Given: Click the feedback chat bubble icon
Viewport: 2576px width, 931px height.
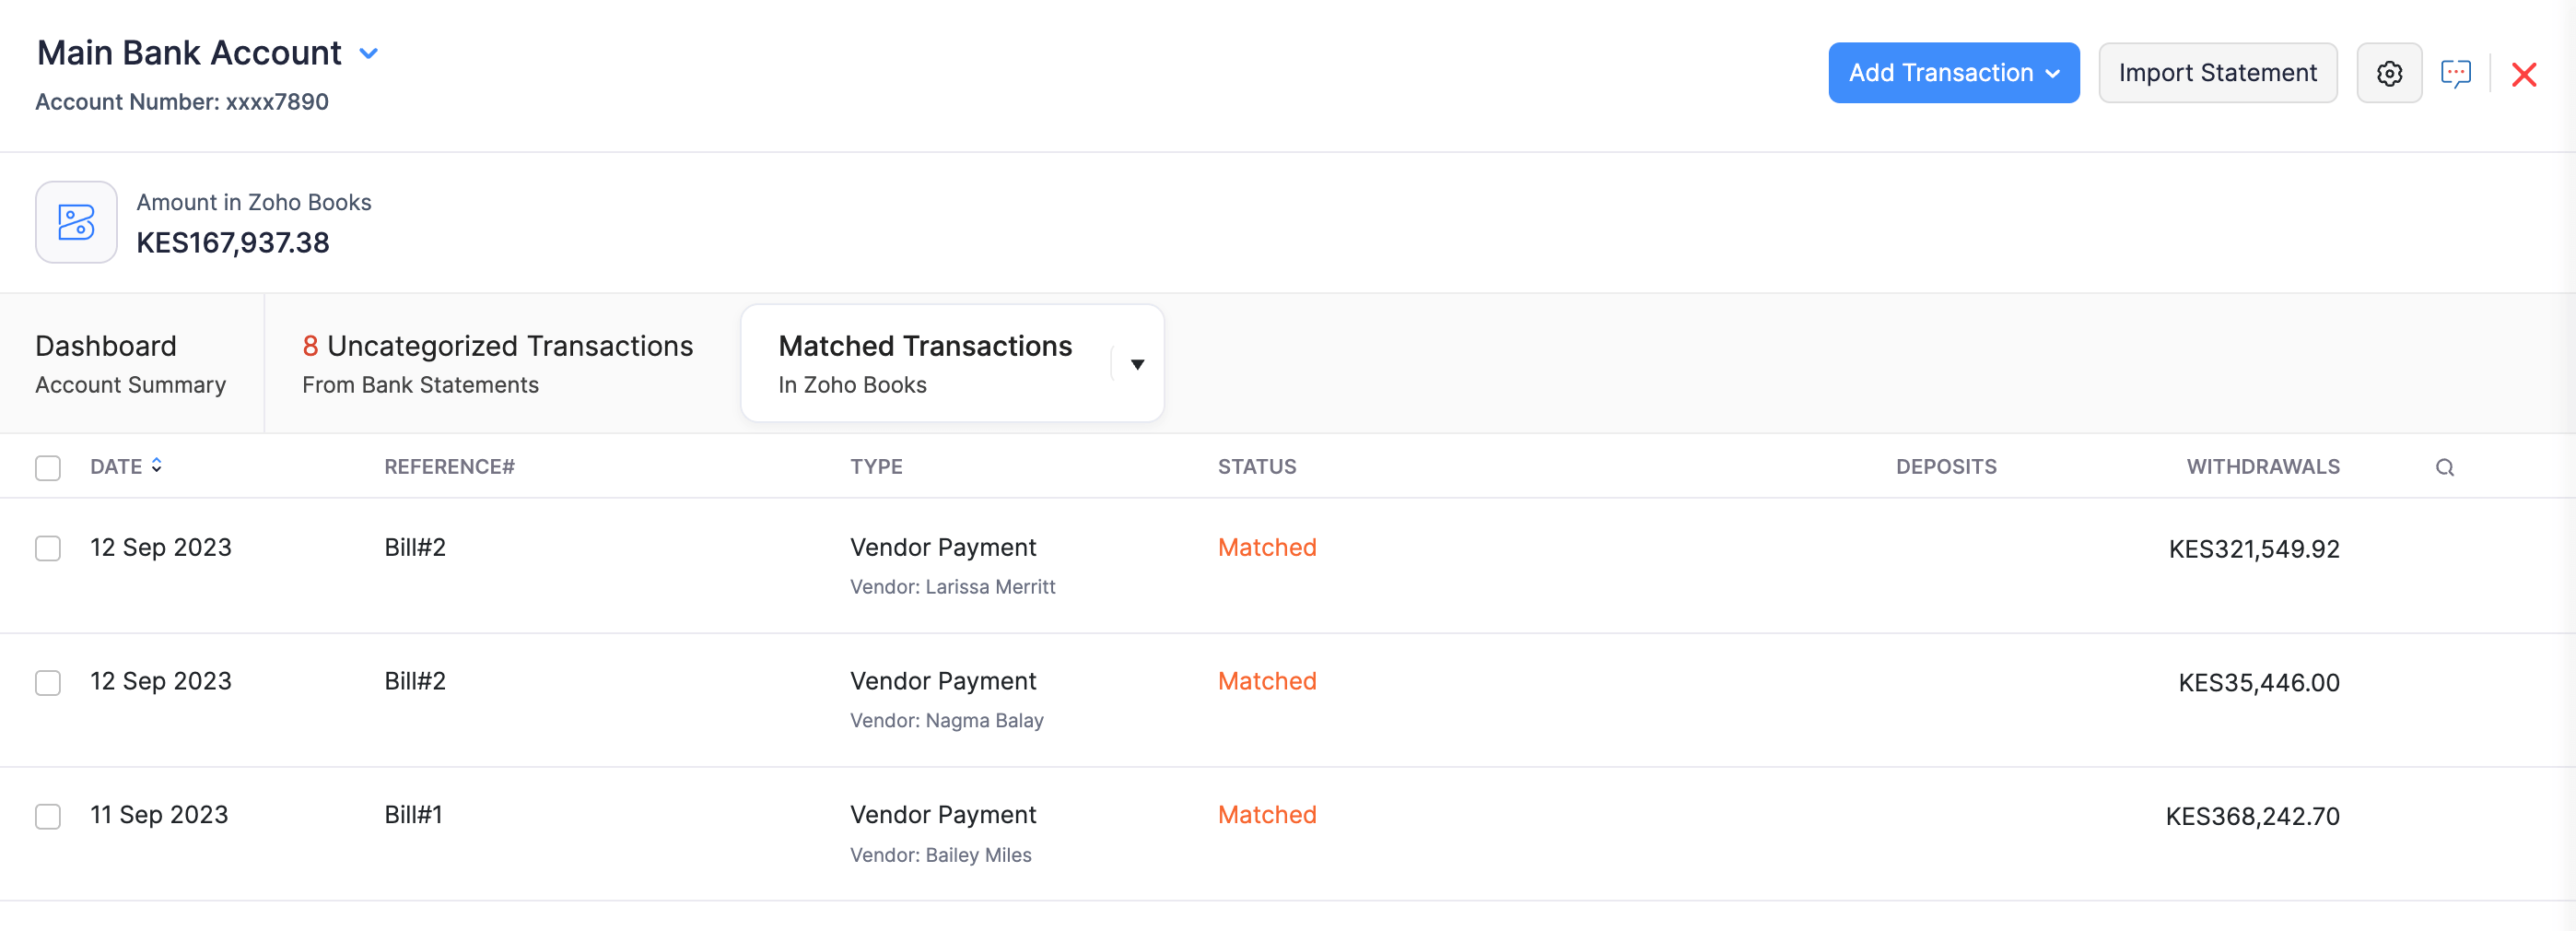Looking at the screenshot, I should [2458, 72].
